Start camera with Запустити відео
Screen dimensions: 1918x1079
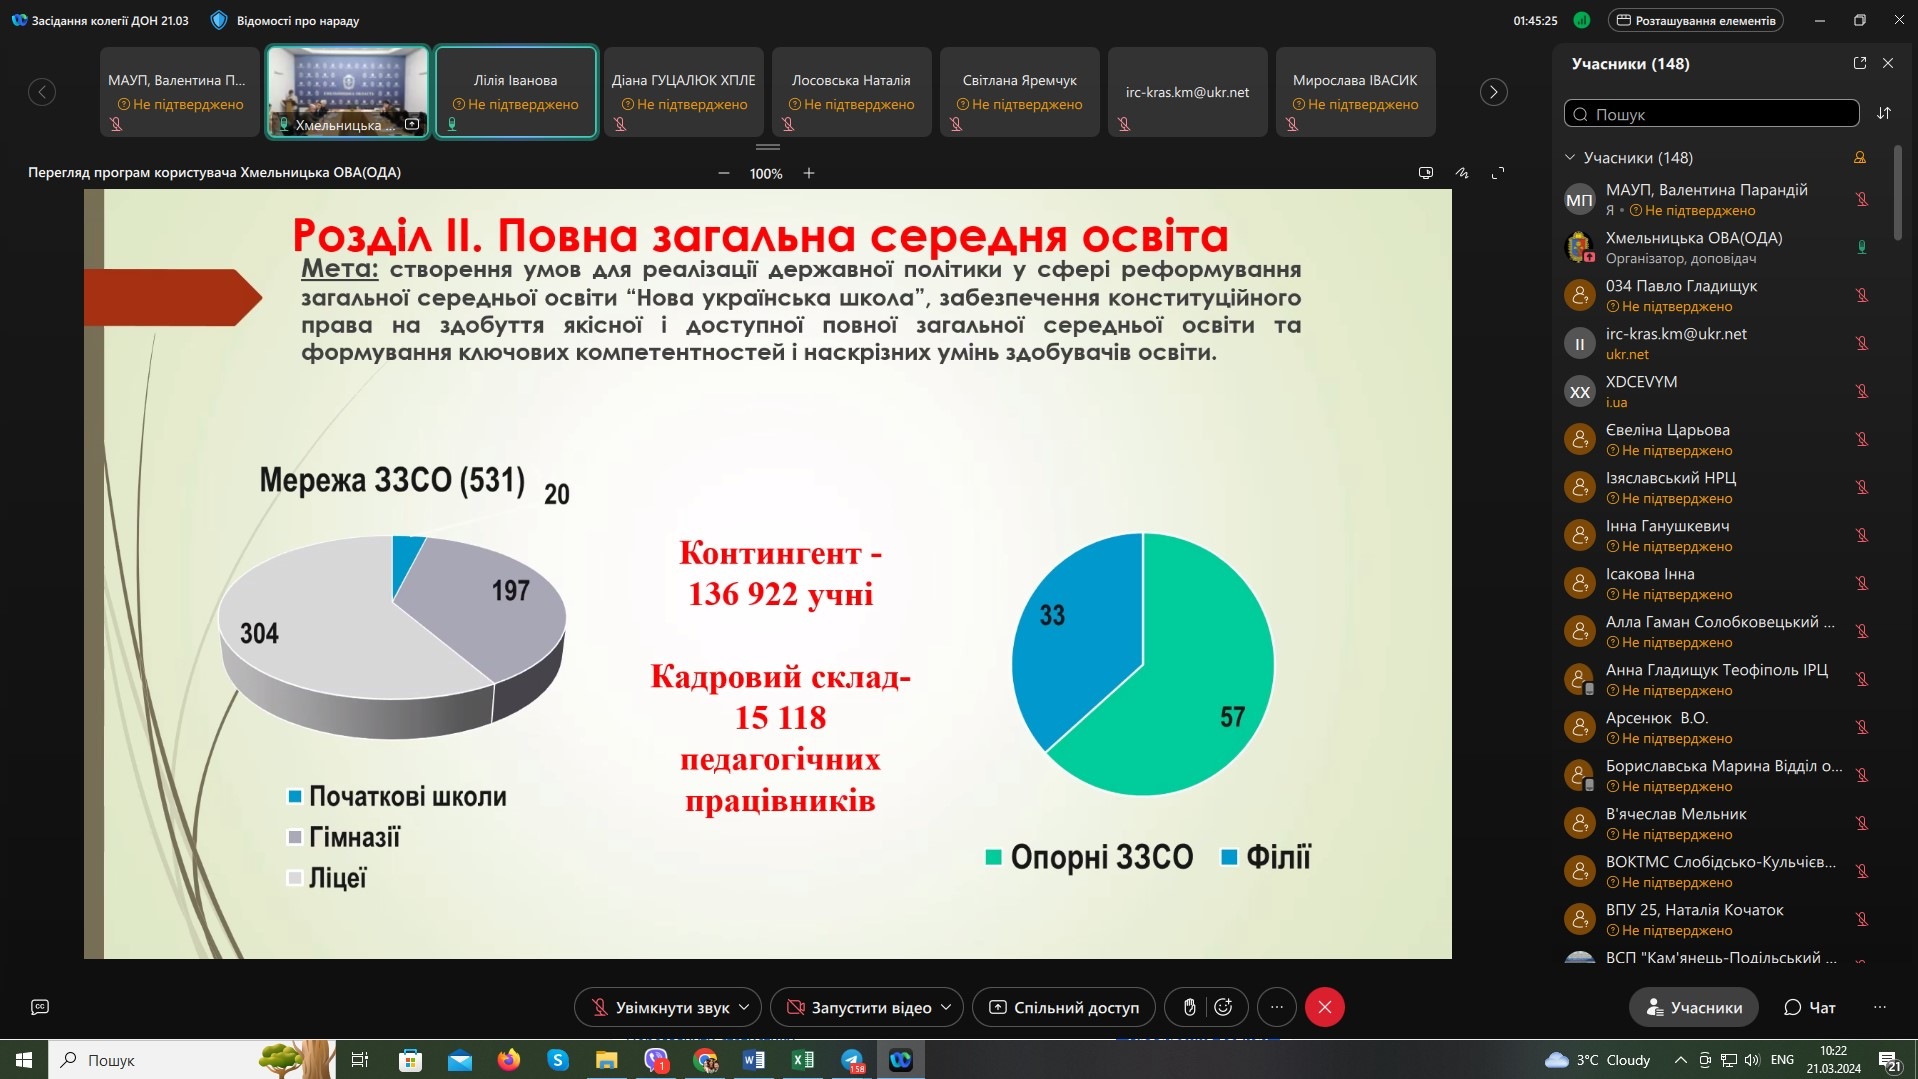pyautogui.click(x=859, y=1007)
